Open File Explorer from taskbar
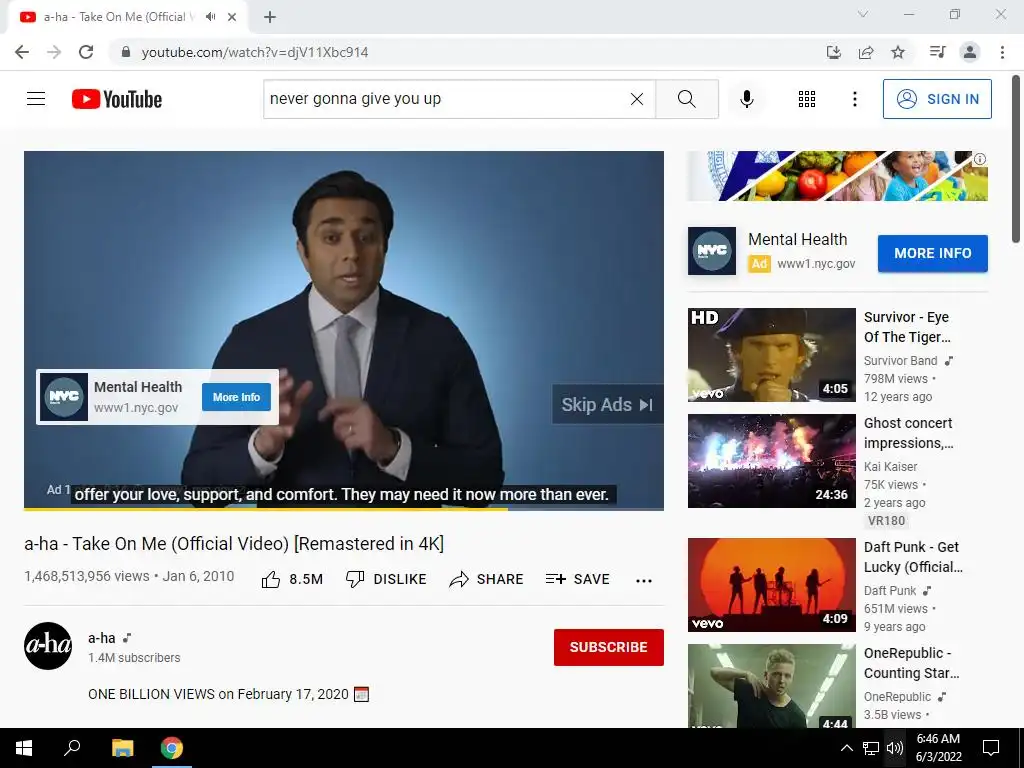Screen dimensions: 1024x768 [x=122, y=748]
